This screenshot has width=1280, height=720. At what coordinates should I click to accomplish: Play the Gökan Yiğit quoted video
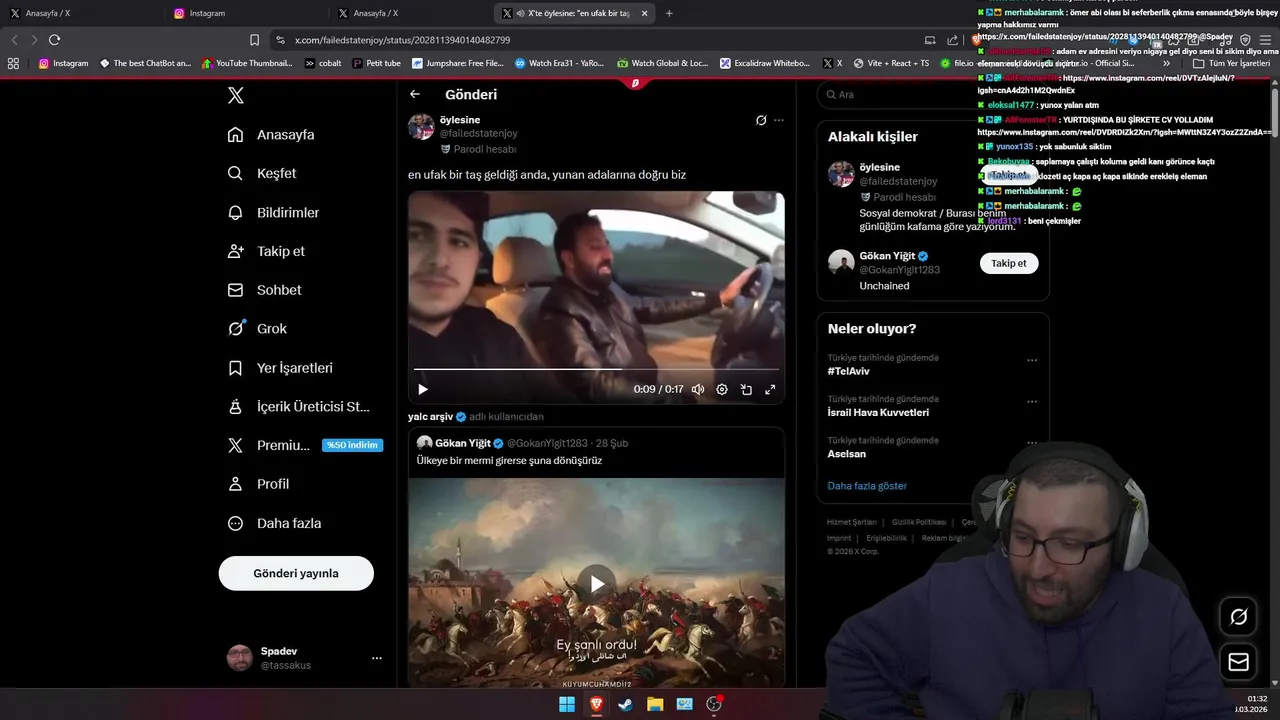tap(597, 584)
